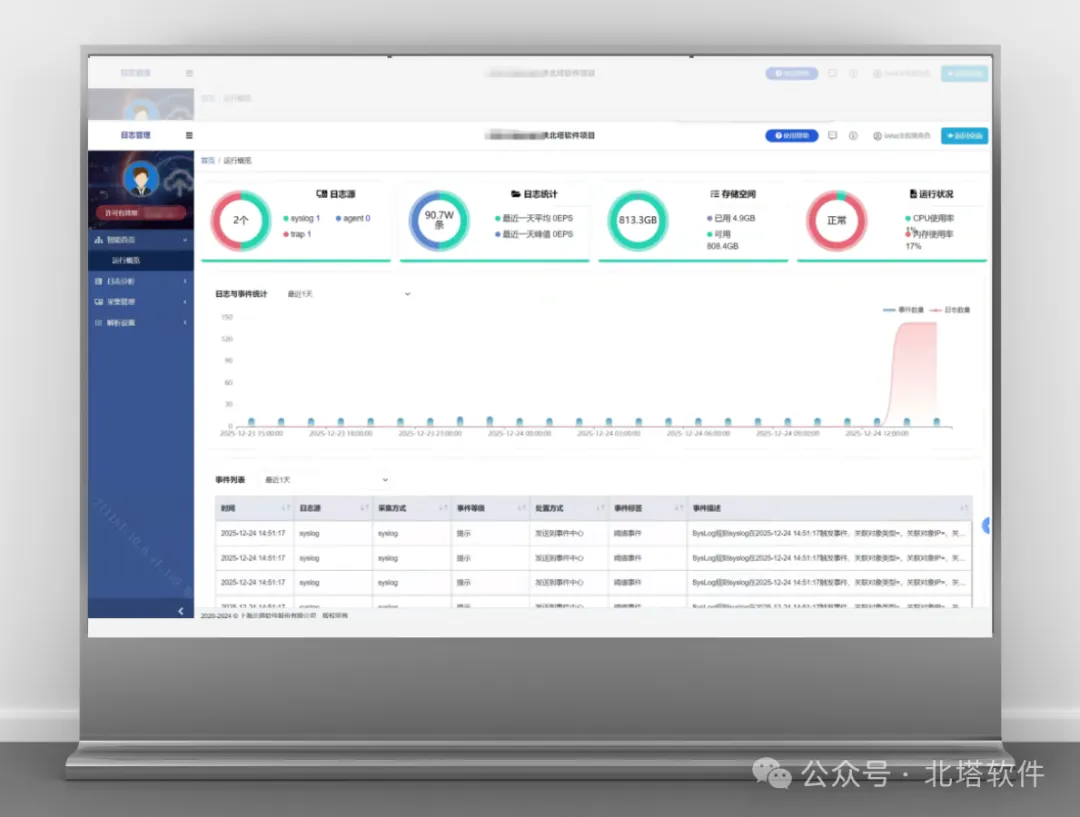1080x817 pixels.
Task: Toggle the 事件数量 series in chart legend
Action: point(904,310)
